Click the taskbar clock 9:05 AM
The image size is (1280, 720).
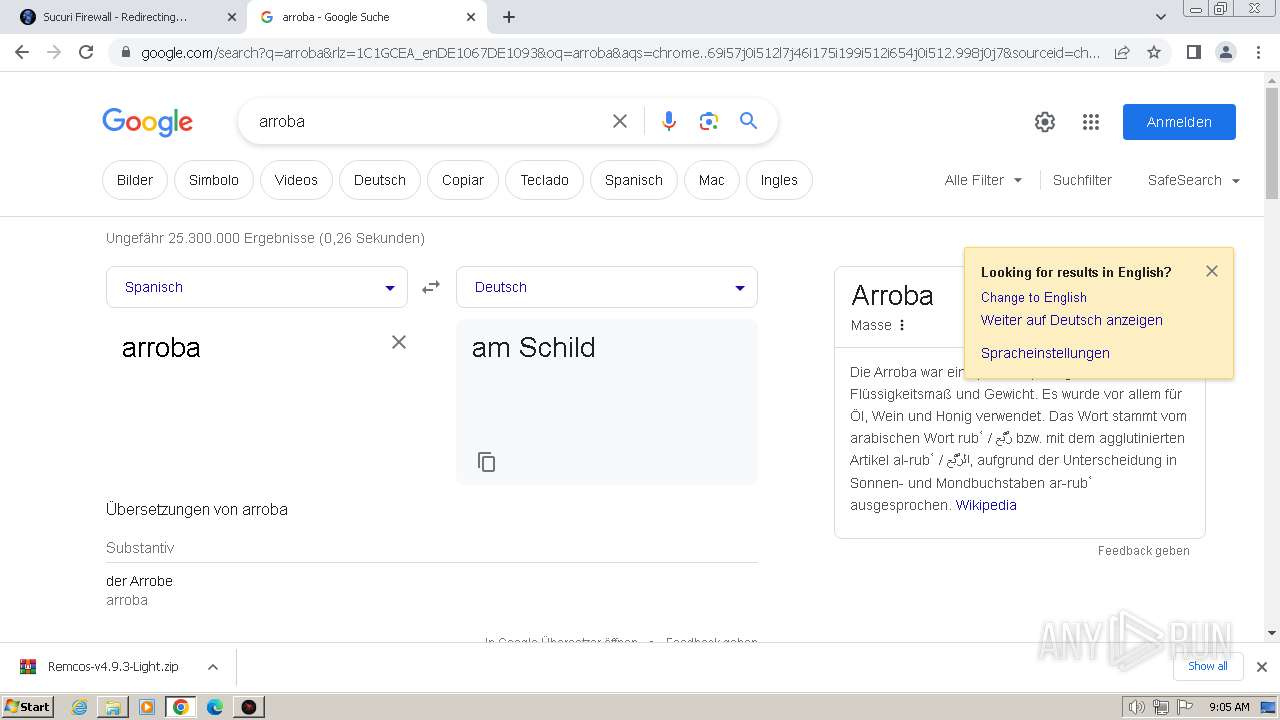pyautogui.click(x=1229, y=707)
